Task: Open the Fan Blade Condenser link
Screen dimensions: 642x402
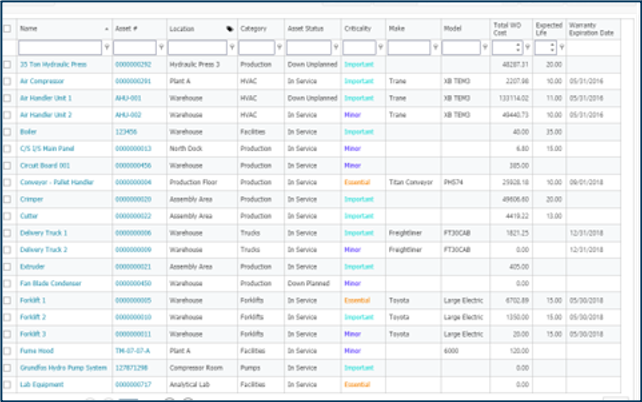Action: tap(51, 283)
